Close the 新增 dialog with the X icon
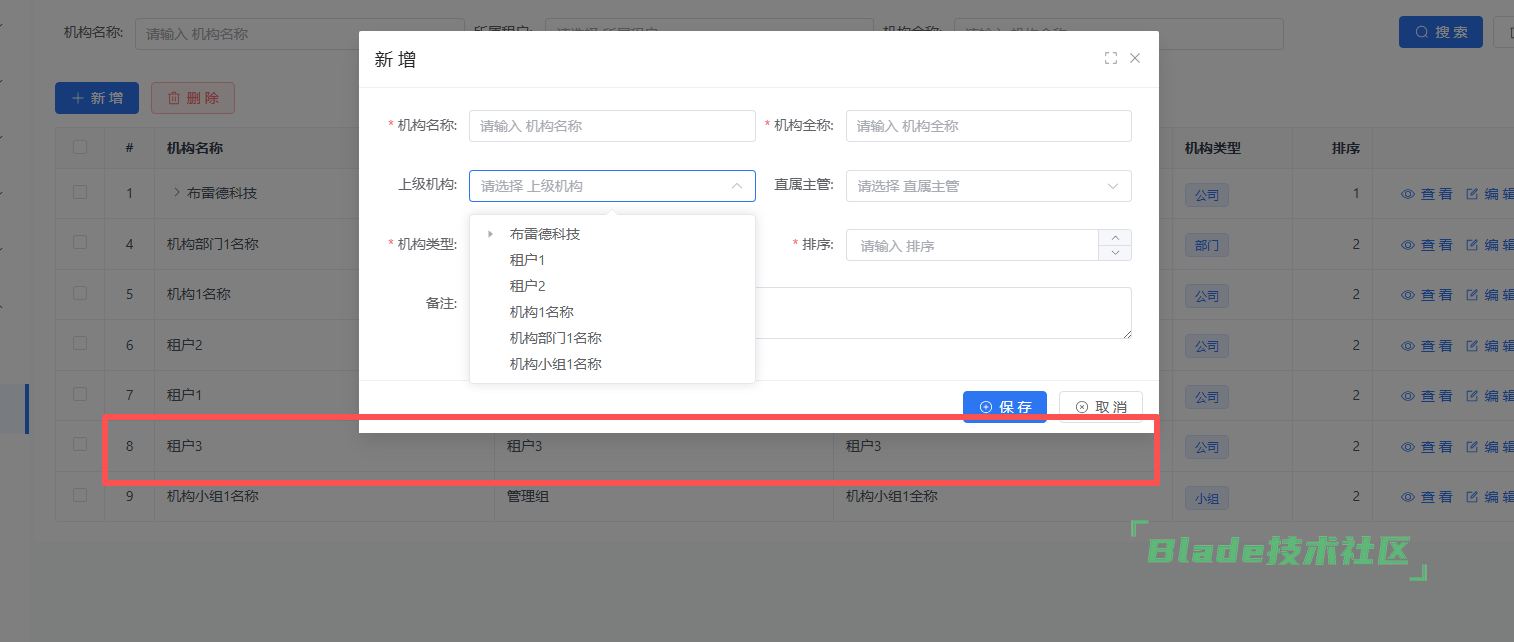The image size is (1514, 642). click(1135, 58)
